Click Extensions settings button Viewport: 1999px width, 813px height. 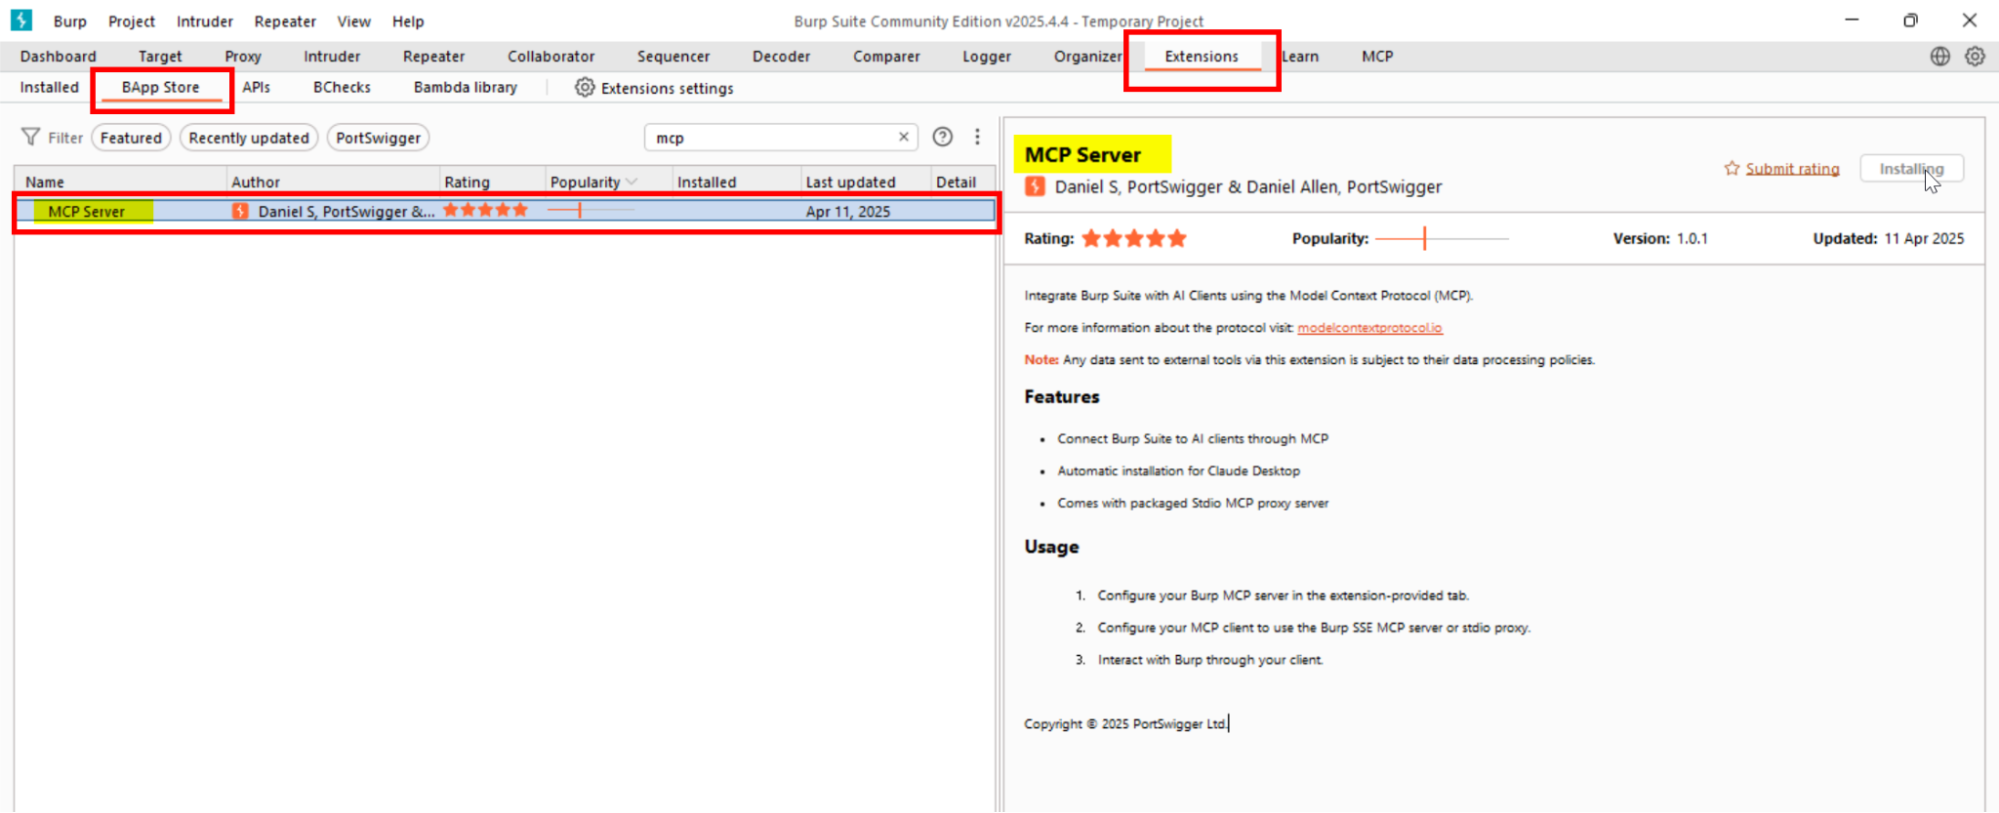[x=655, y=88]
